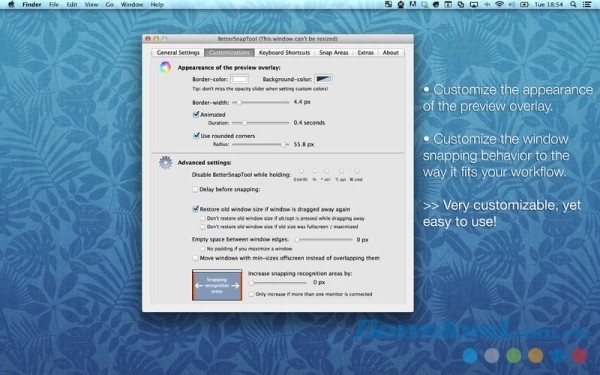Click the Advanced settings gear icon
The width and height of the screenshot is (600, 375).
165,163
